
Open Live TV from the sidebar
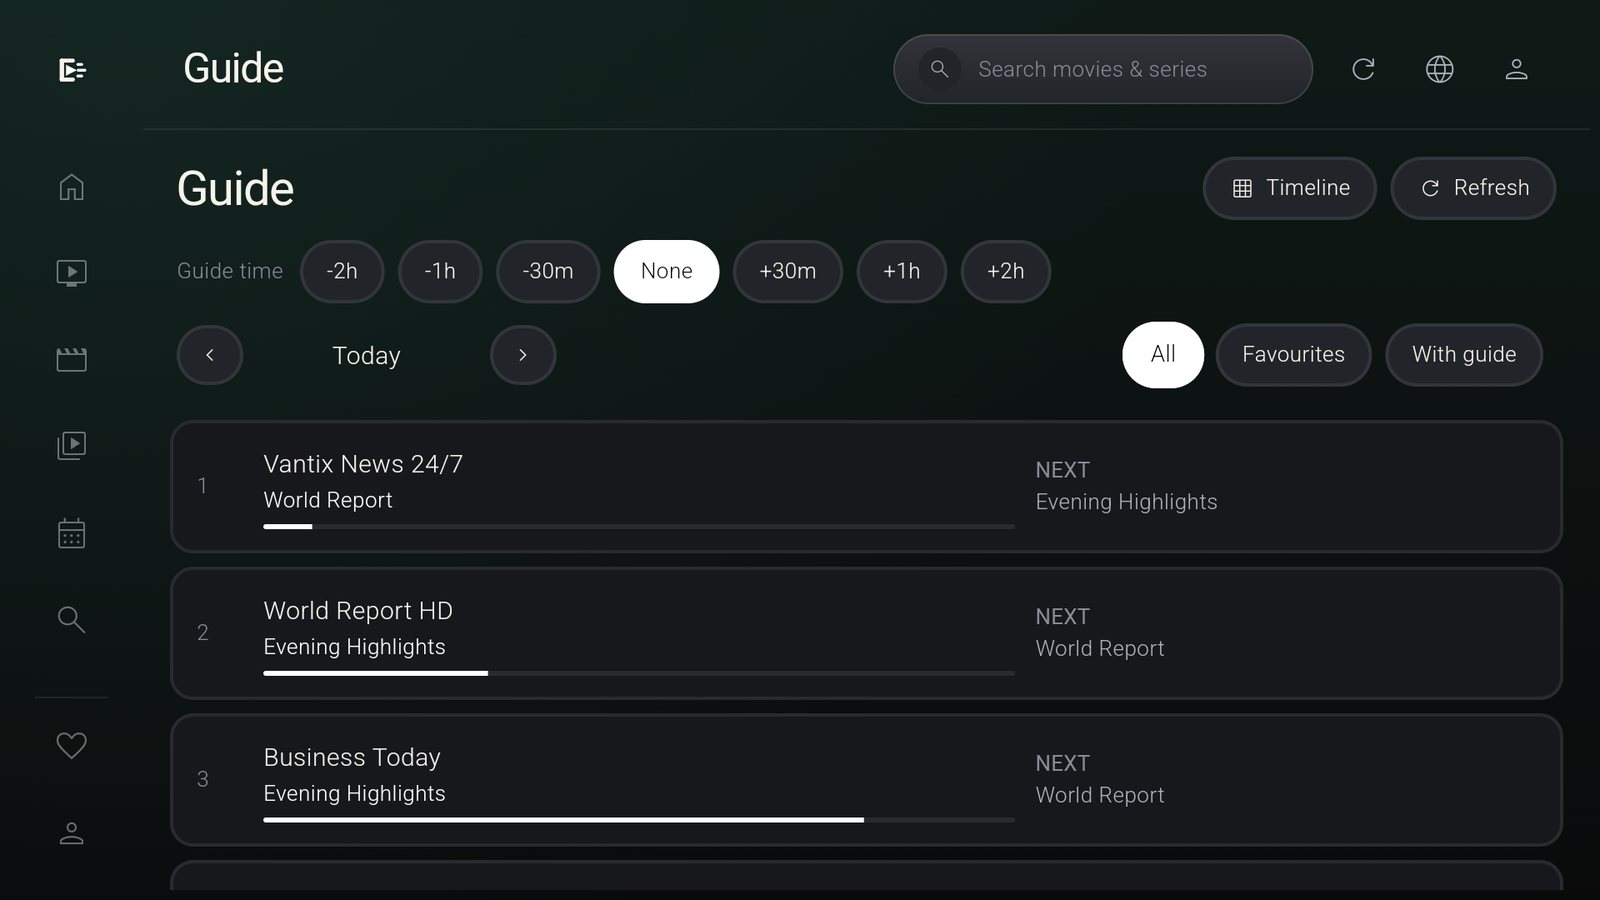[71, 273]
